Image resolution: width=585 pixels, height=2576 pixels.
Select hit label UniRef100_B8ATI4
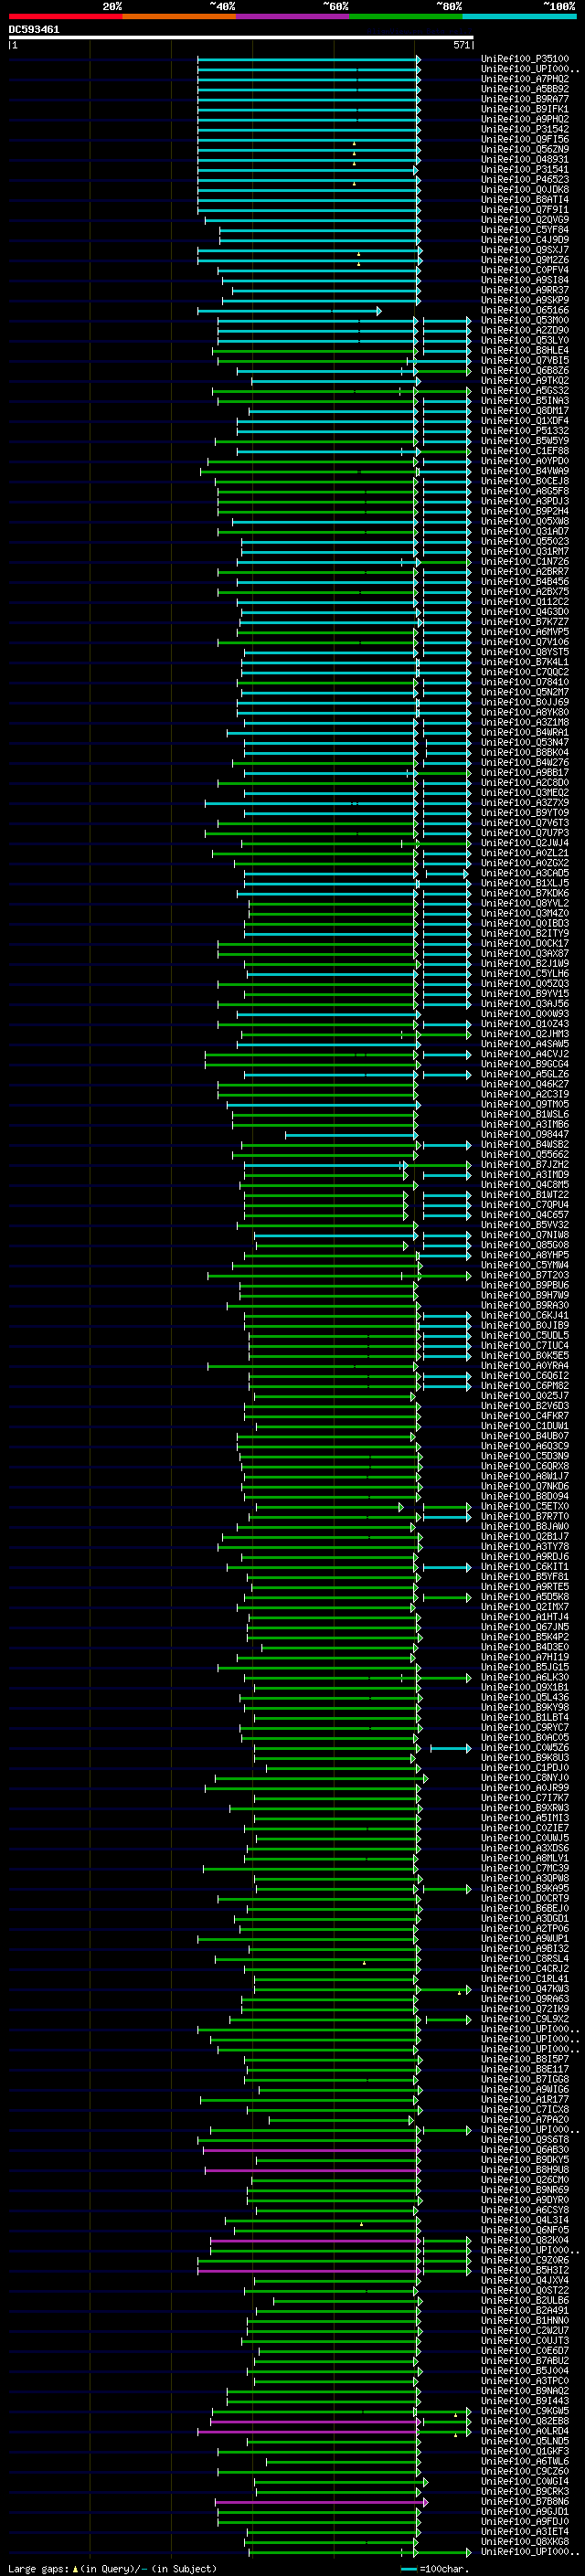pyautogui.click(x=524, y=199)
